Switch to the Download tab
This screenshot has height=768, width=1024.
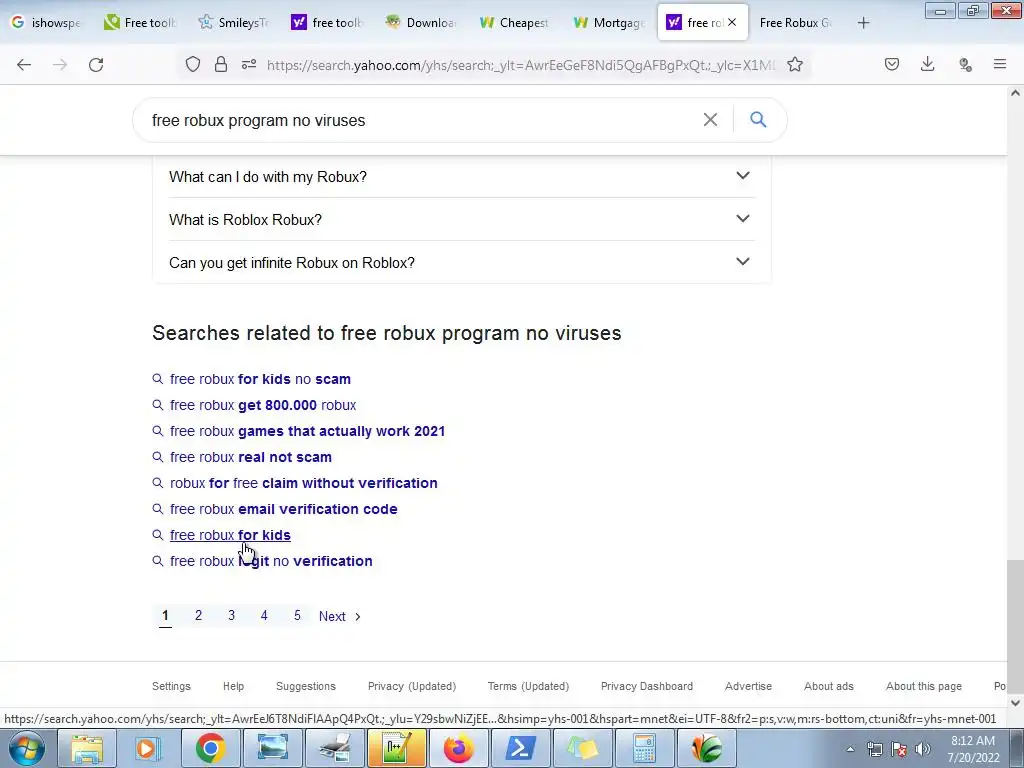pos(423,23)
